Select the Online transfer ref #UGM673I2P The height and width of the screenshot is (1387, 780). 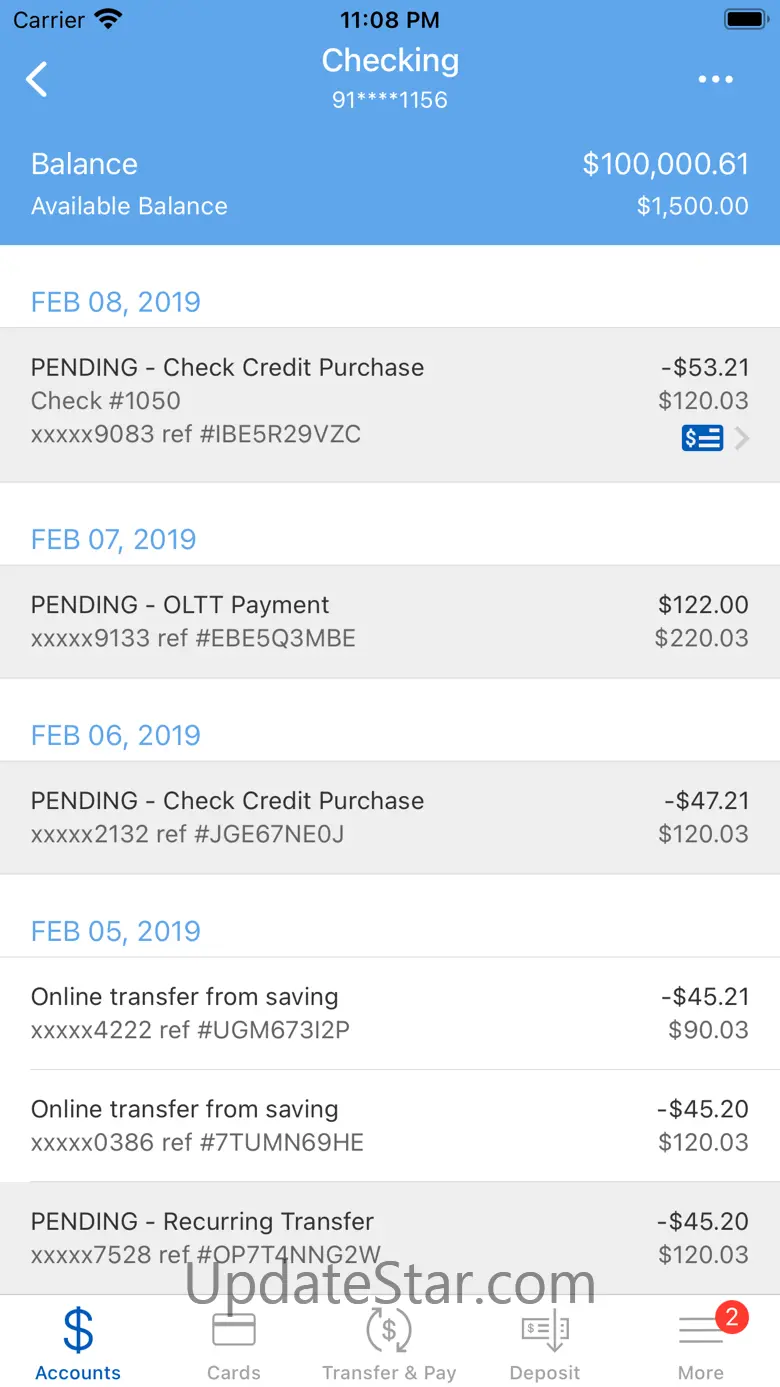[390, 1013]
